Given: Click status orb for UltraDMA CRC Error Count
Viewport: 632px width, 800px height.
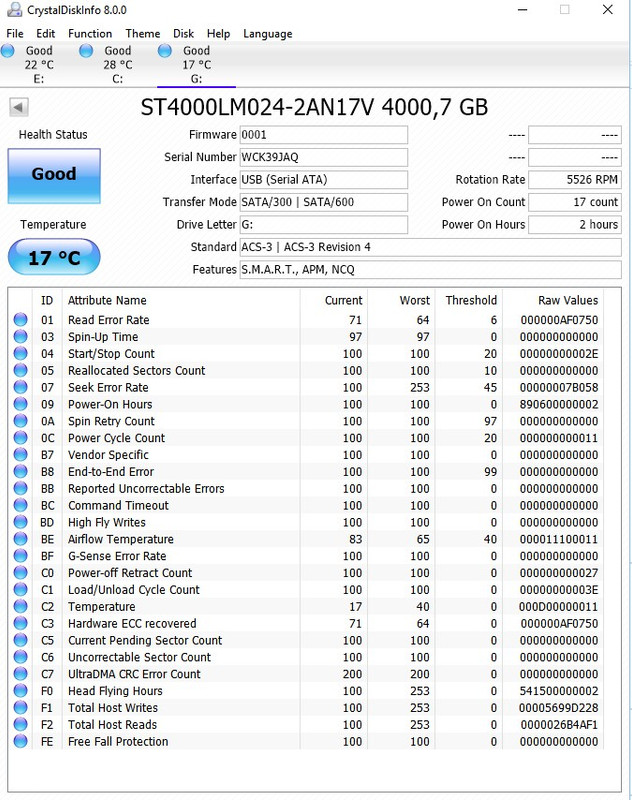Looking at the screenshot, I should click(20, 673).
